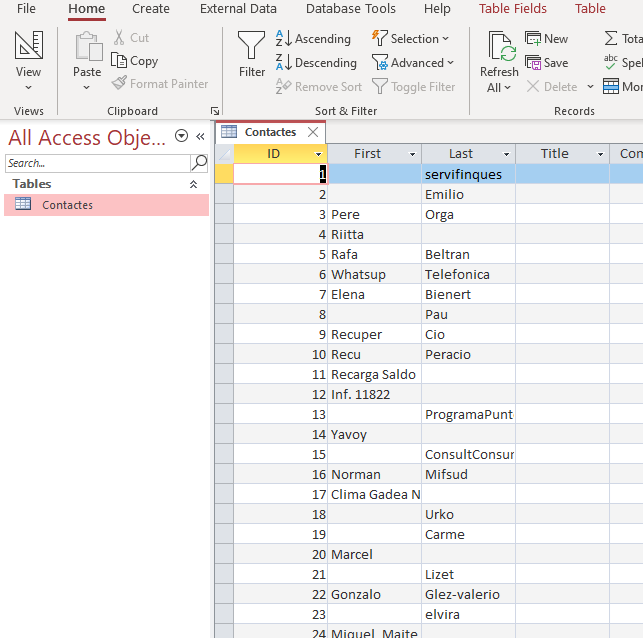Click the View design mode icon
Viewport: 643px width, 638px height.
pyautogui.click(x=29, y=46)
